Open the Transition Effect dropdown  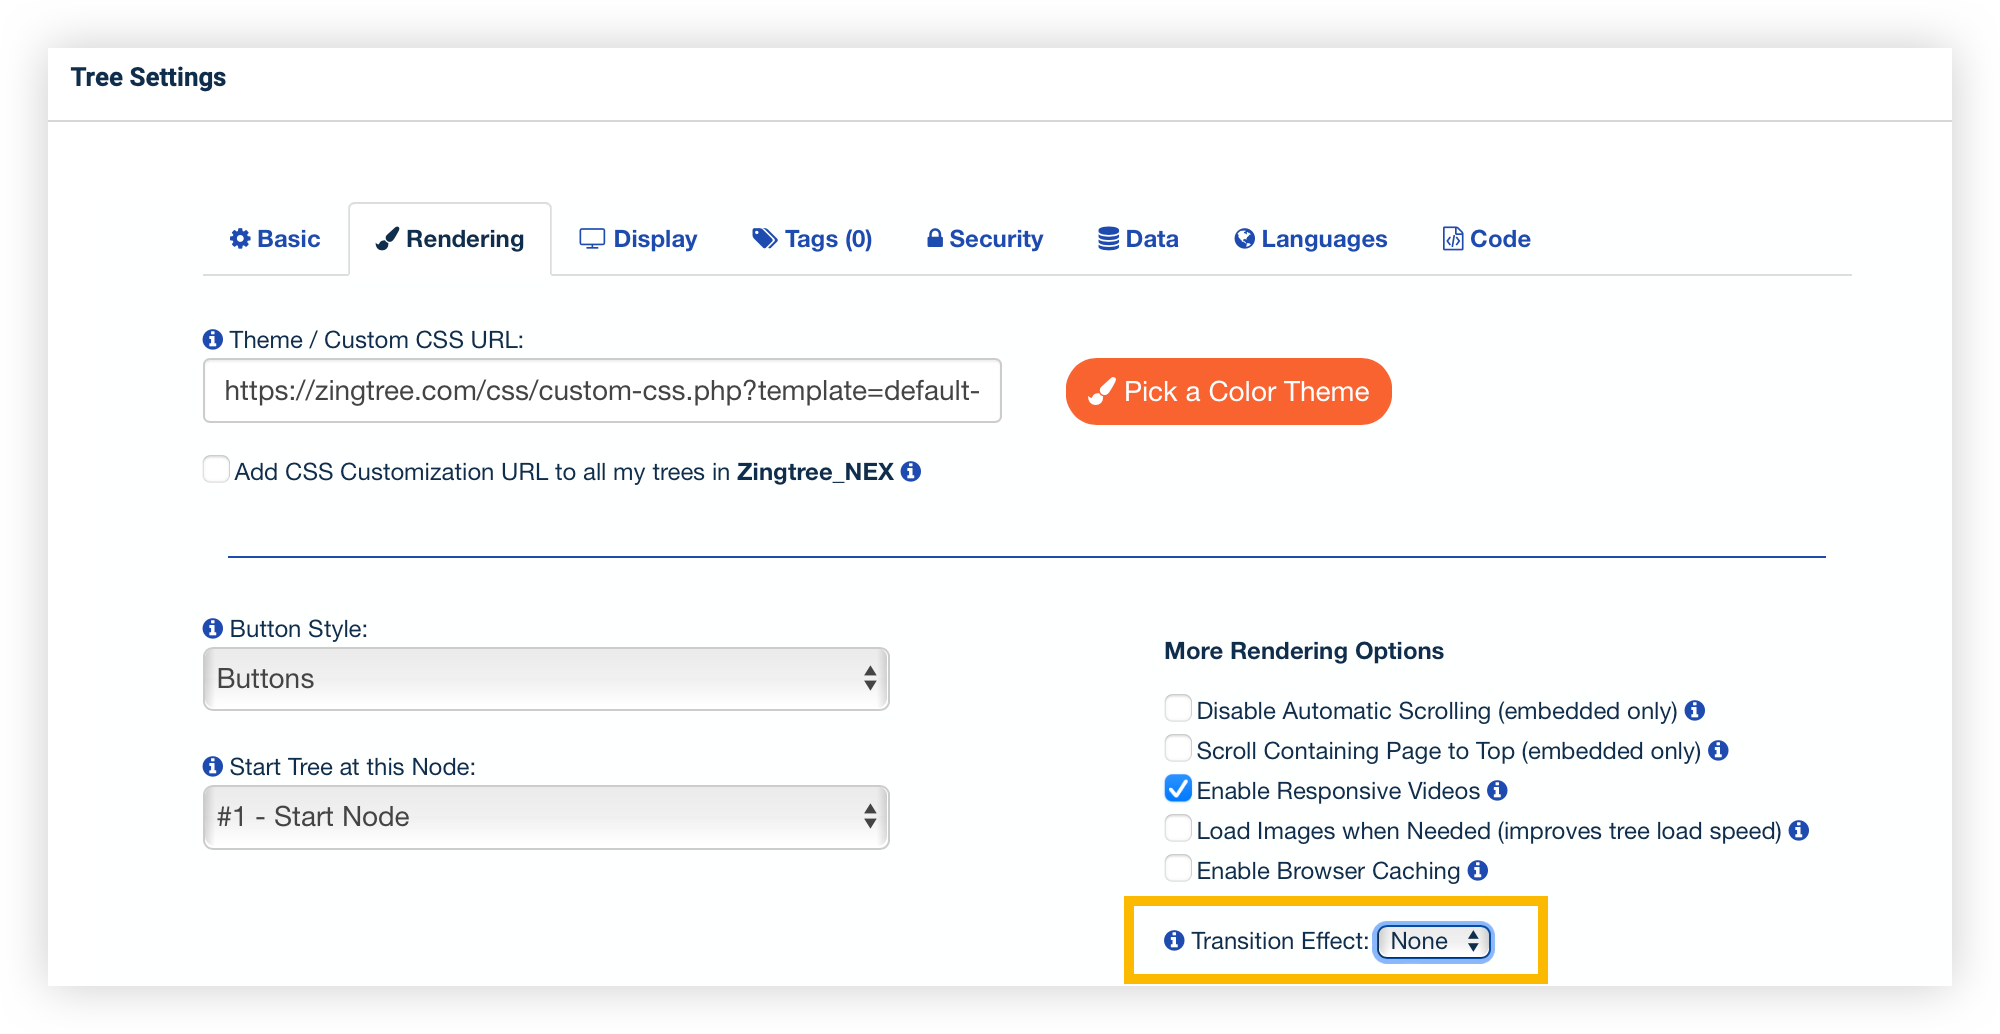(x=1434, y=942)
